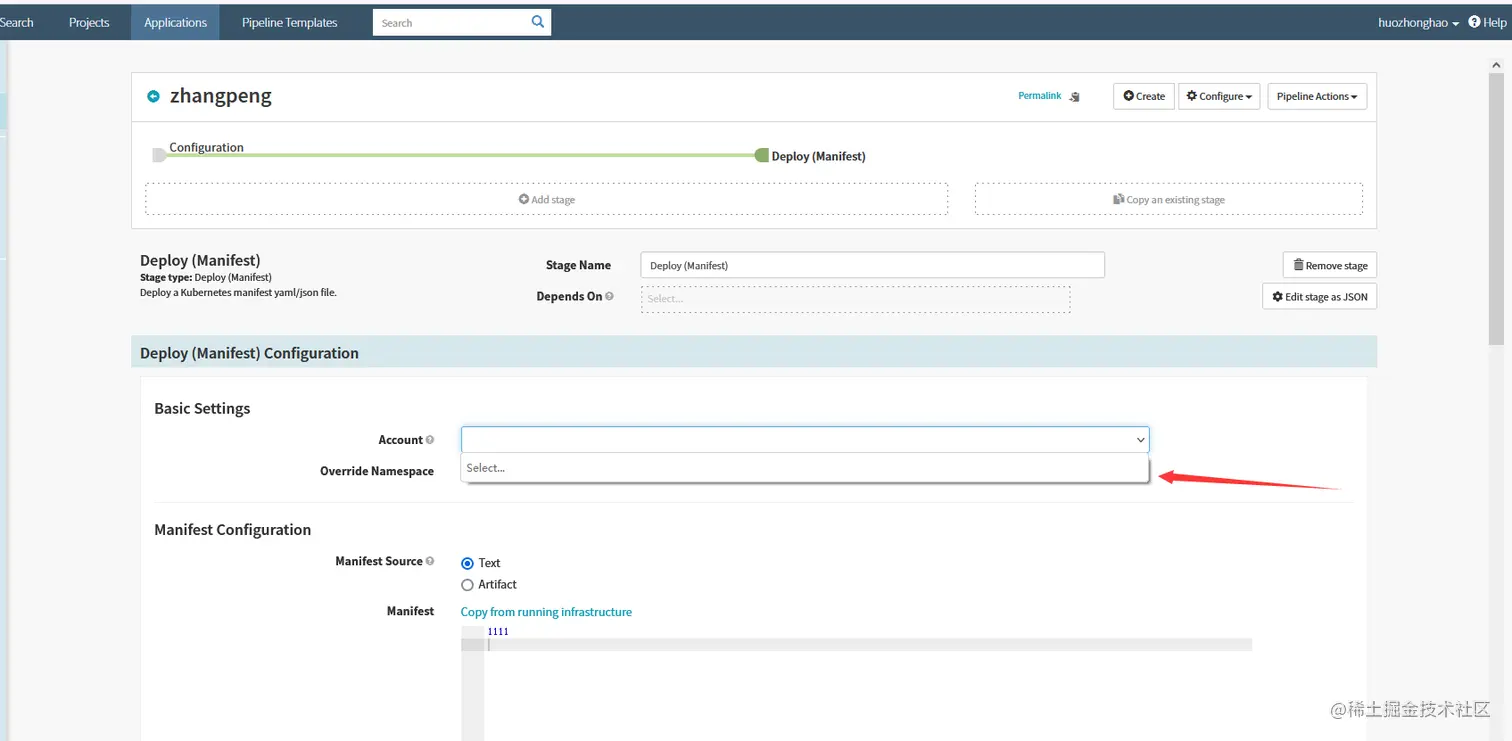The height and width of the screenshot is (741, 1512).
Task: Click Remove stage button
Action: 1330,265
